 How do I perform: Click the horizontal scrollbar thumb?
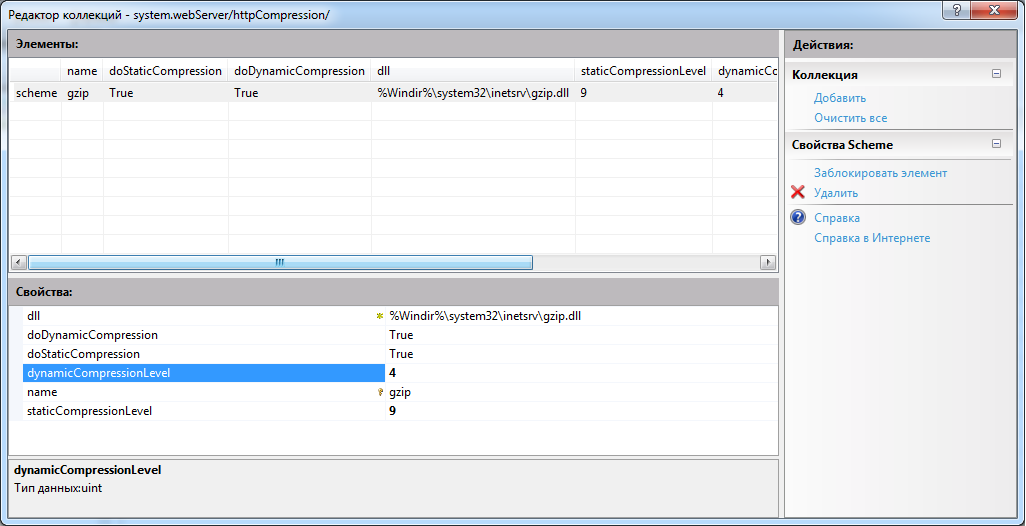(x=280, y=262)
